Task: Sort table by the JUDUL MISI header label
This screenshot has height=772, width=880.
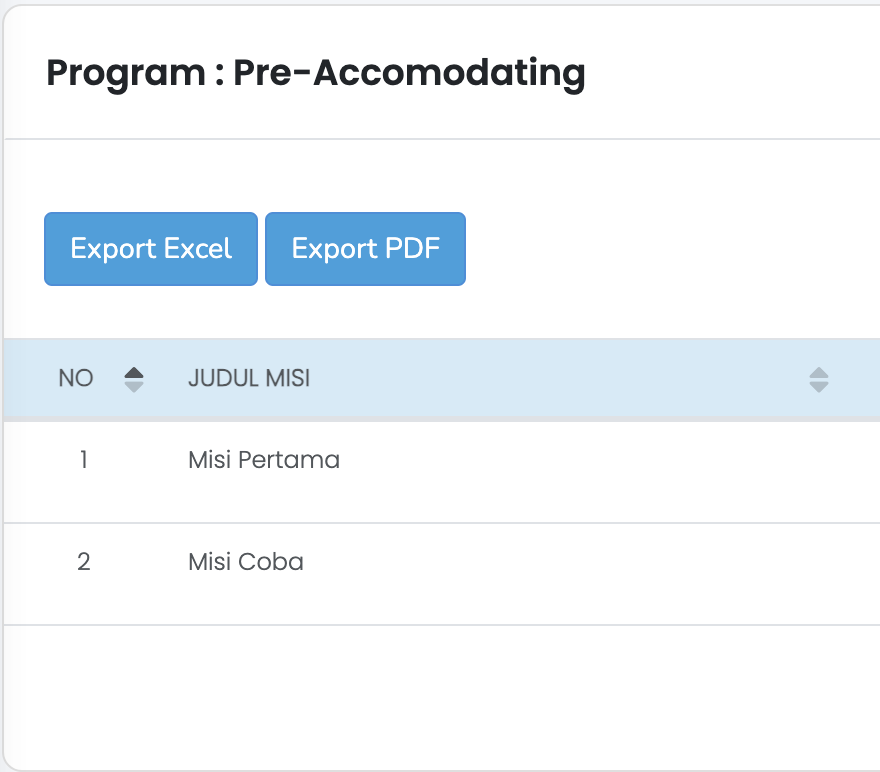Action: (249, 379)
